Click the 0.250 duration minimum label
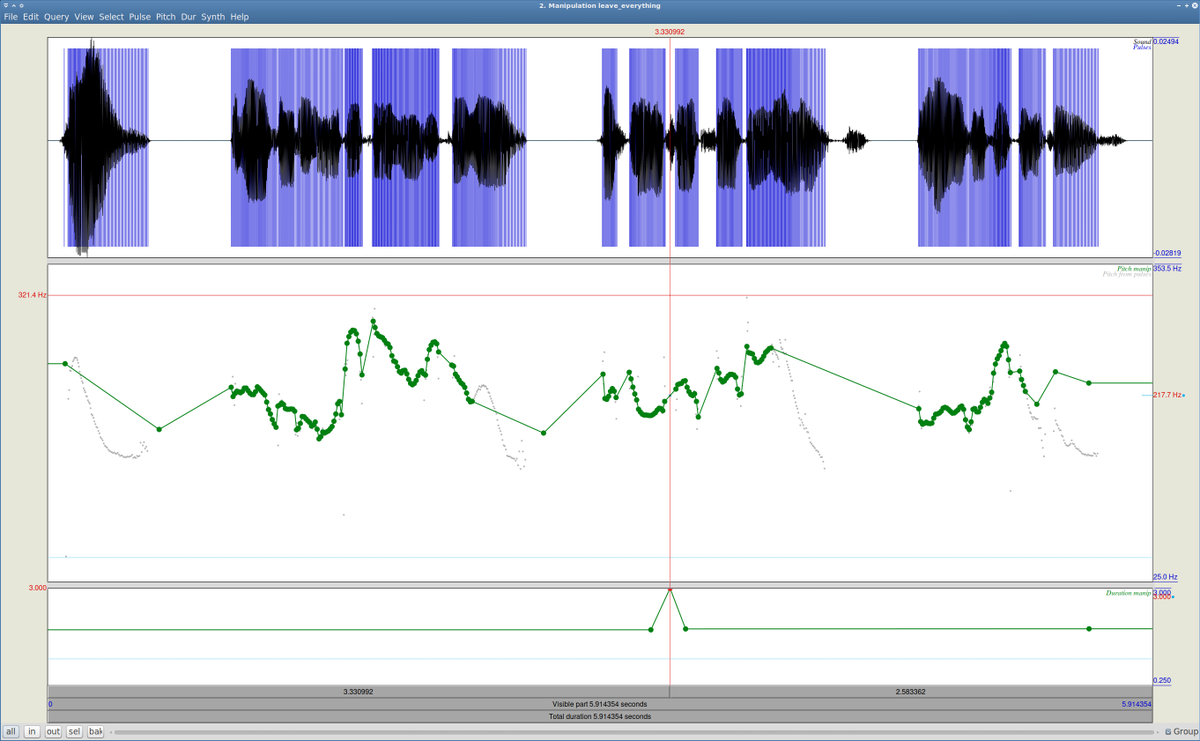This screenshot has width=1200, height=741. tap(1162, 681)
